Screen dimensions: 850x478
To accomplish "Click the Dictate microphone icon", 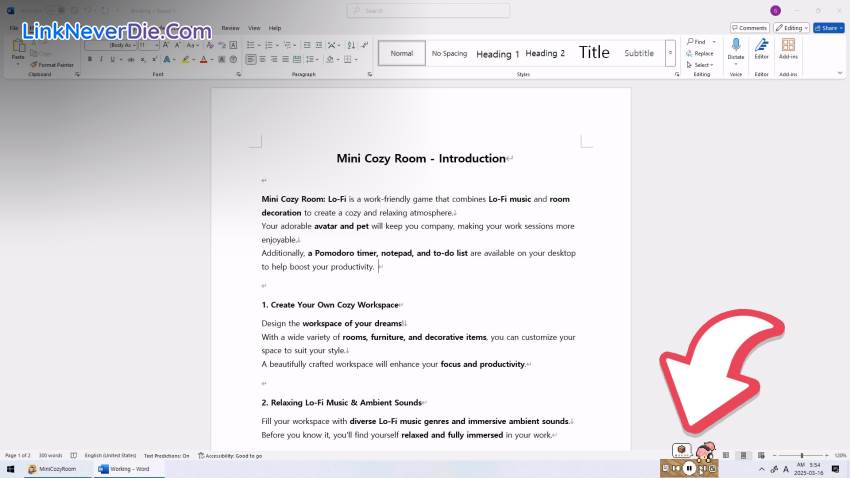I will click(736, 46).
